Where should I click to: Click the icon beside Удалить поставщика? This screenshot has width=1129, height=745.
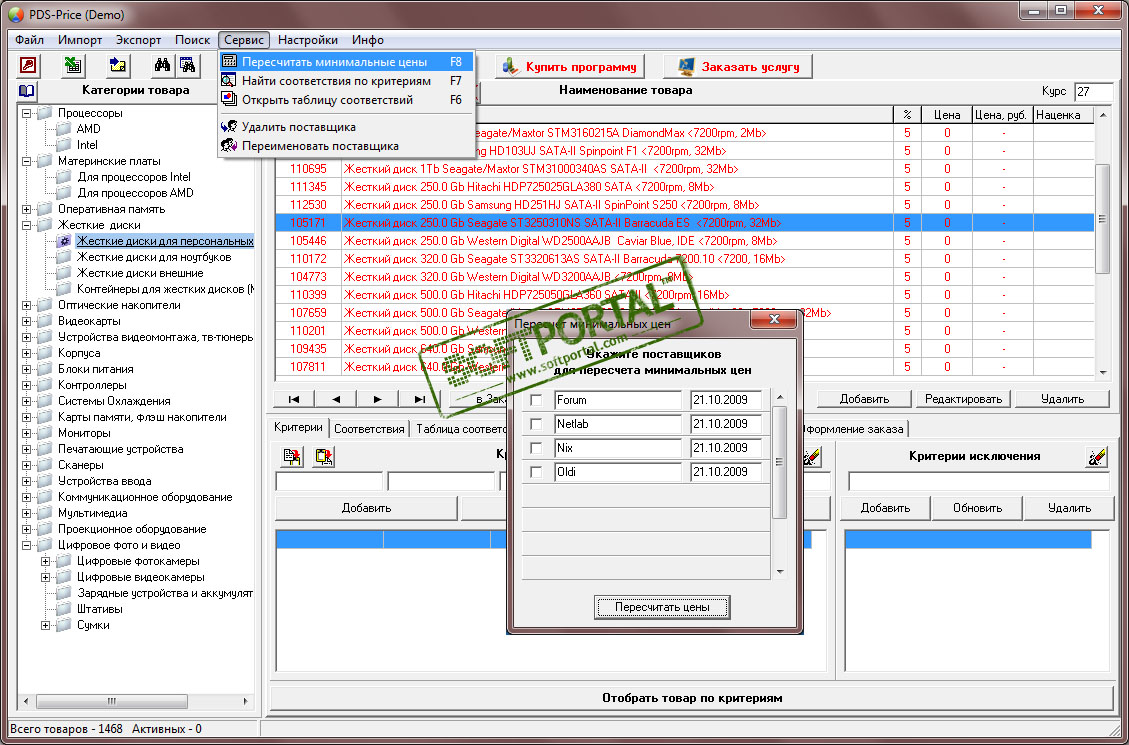coord(229,127)
